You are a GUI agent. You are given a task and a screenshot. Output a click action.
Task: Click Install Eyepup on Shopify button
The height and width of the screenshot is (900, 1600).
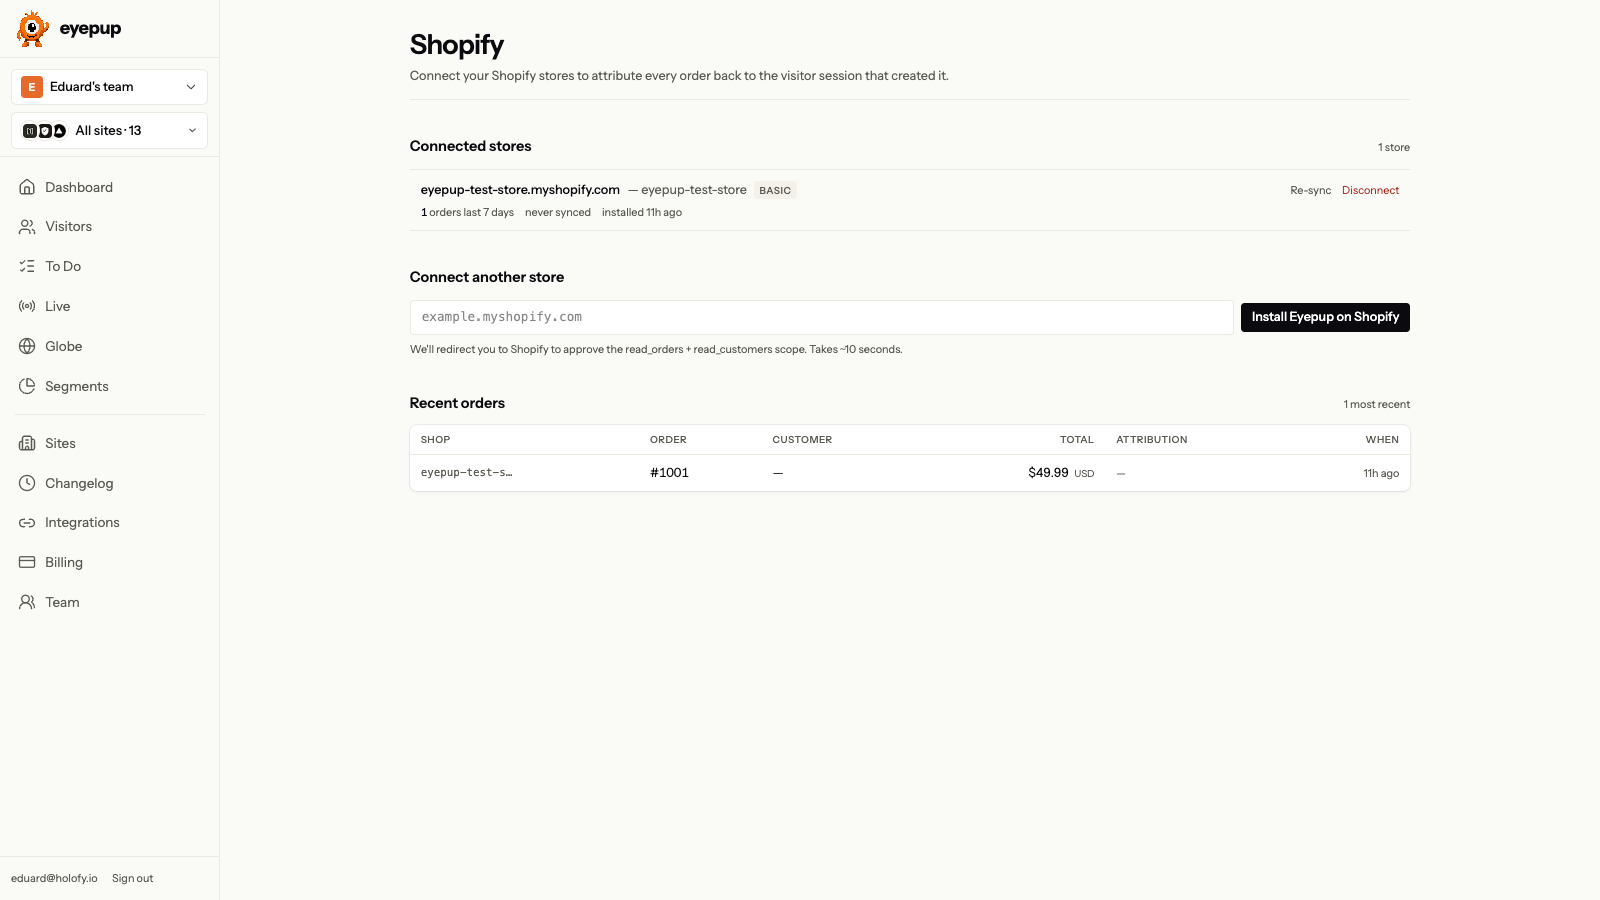[1325, 317]
